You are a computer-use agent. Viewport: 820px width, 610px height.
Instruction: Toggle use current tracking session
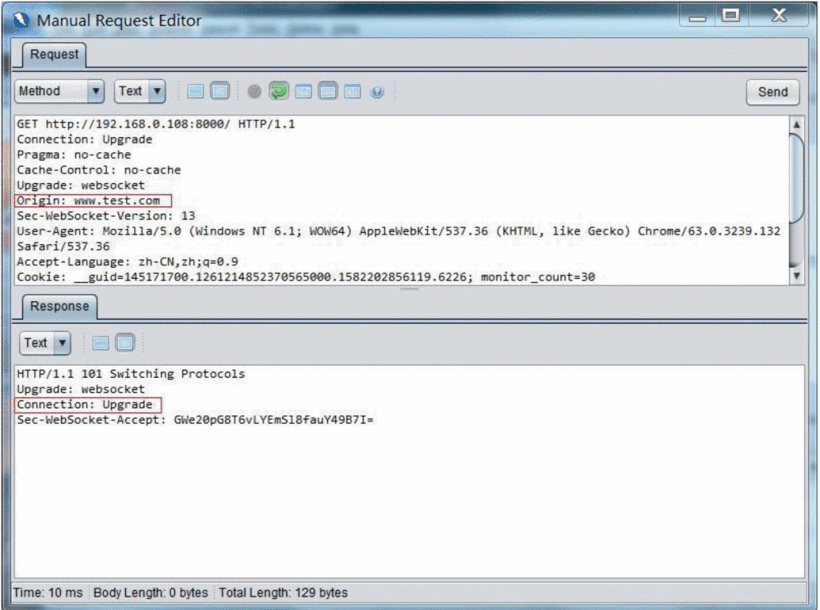pyautogui.click(x=254, y=92)
